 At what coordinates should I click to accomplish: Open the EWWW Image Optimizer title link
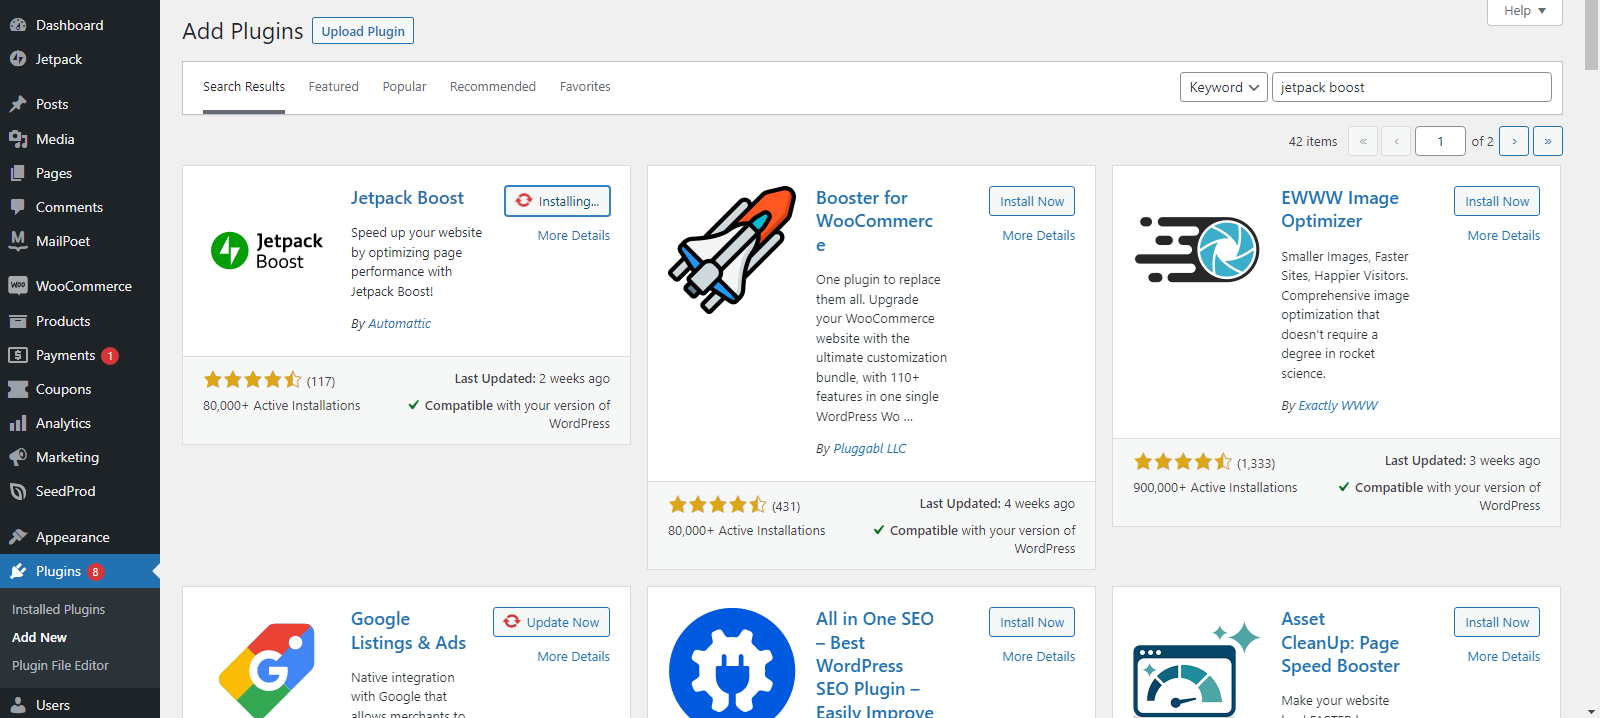[1340, 209]
